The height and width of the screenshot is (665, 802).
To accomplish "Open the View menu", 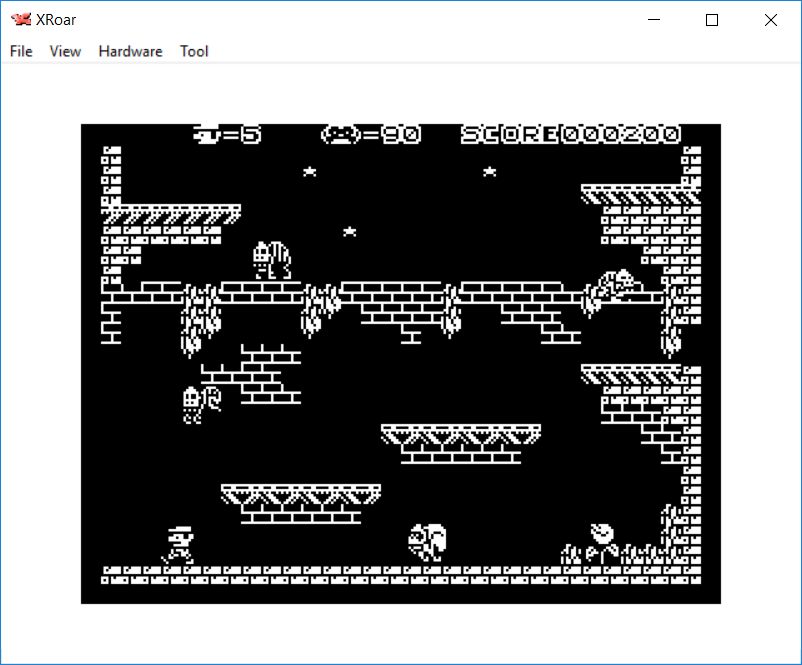I will 65,51.
